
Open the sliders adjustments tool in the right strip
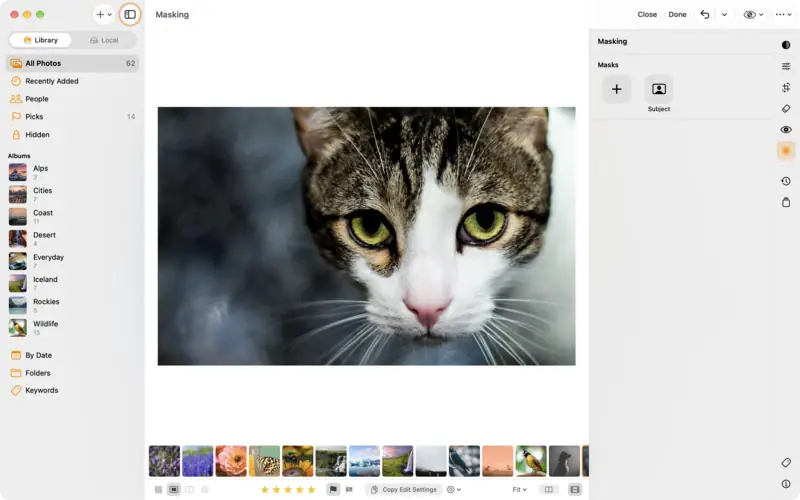[786, 66]
